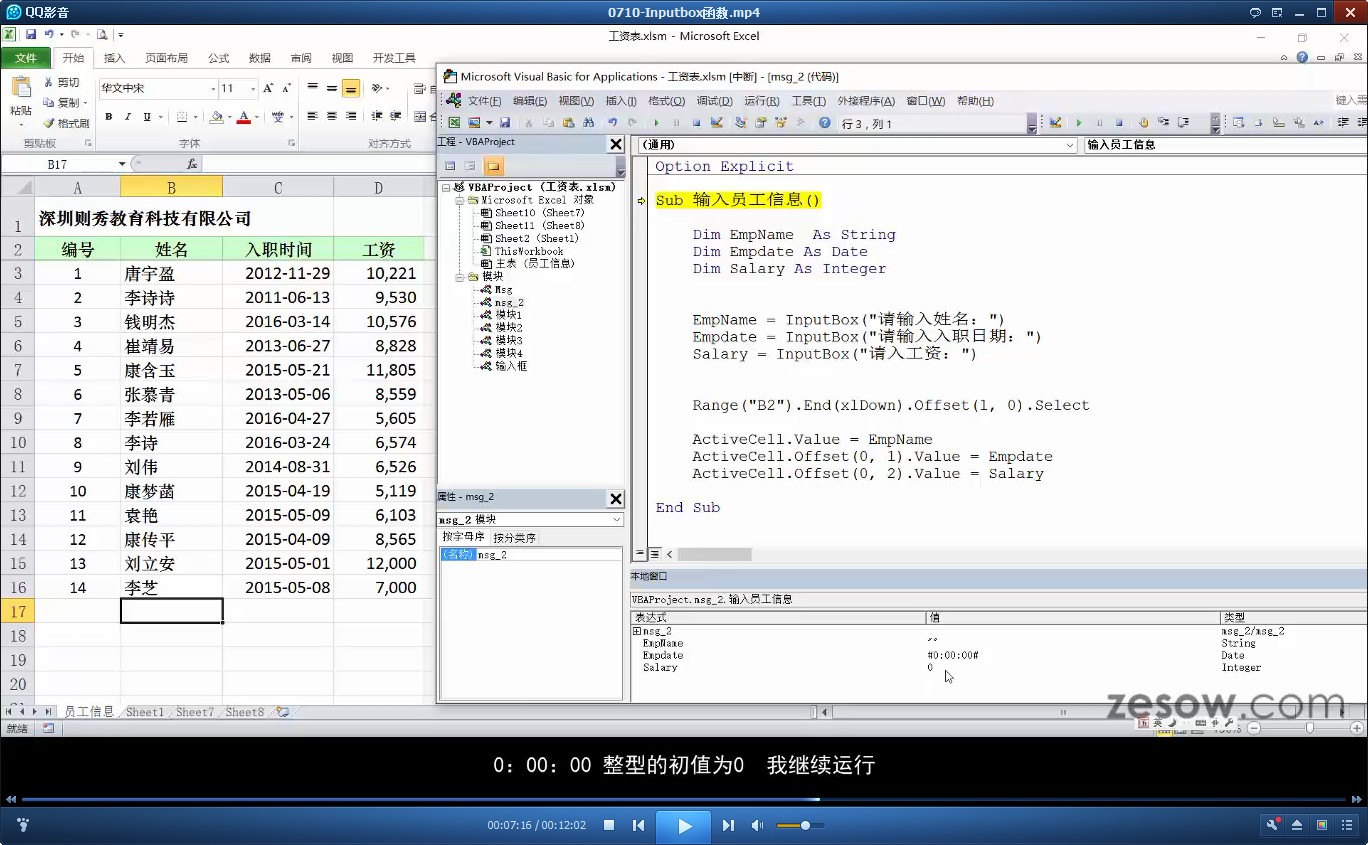1368x845 pixels.
Task: Click the Undo icon in VBA toolbar
Action: (x=613, y=123)
